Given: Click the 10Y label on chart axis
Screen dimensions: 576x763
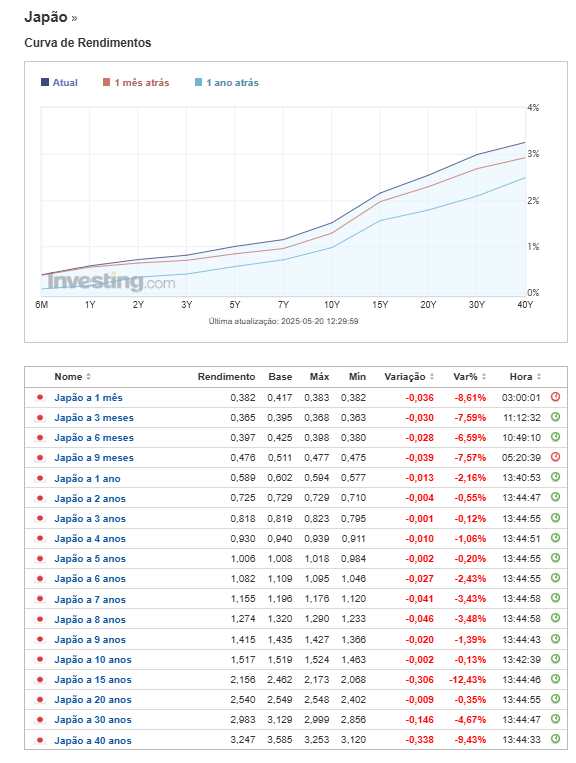Looking at the screenshot, I should point(332,305).
